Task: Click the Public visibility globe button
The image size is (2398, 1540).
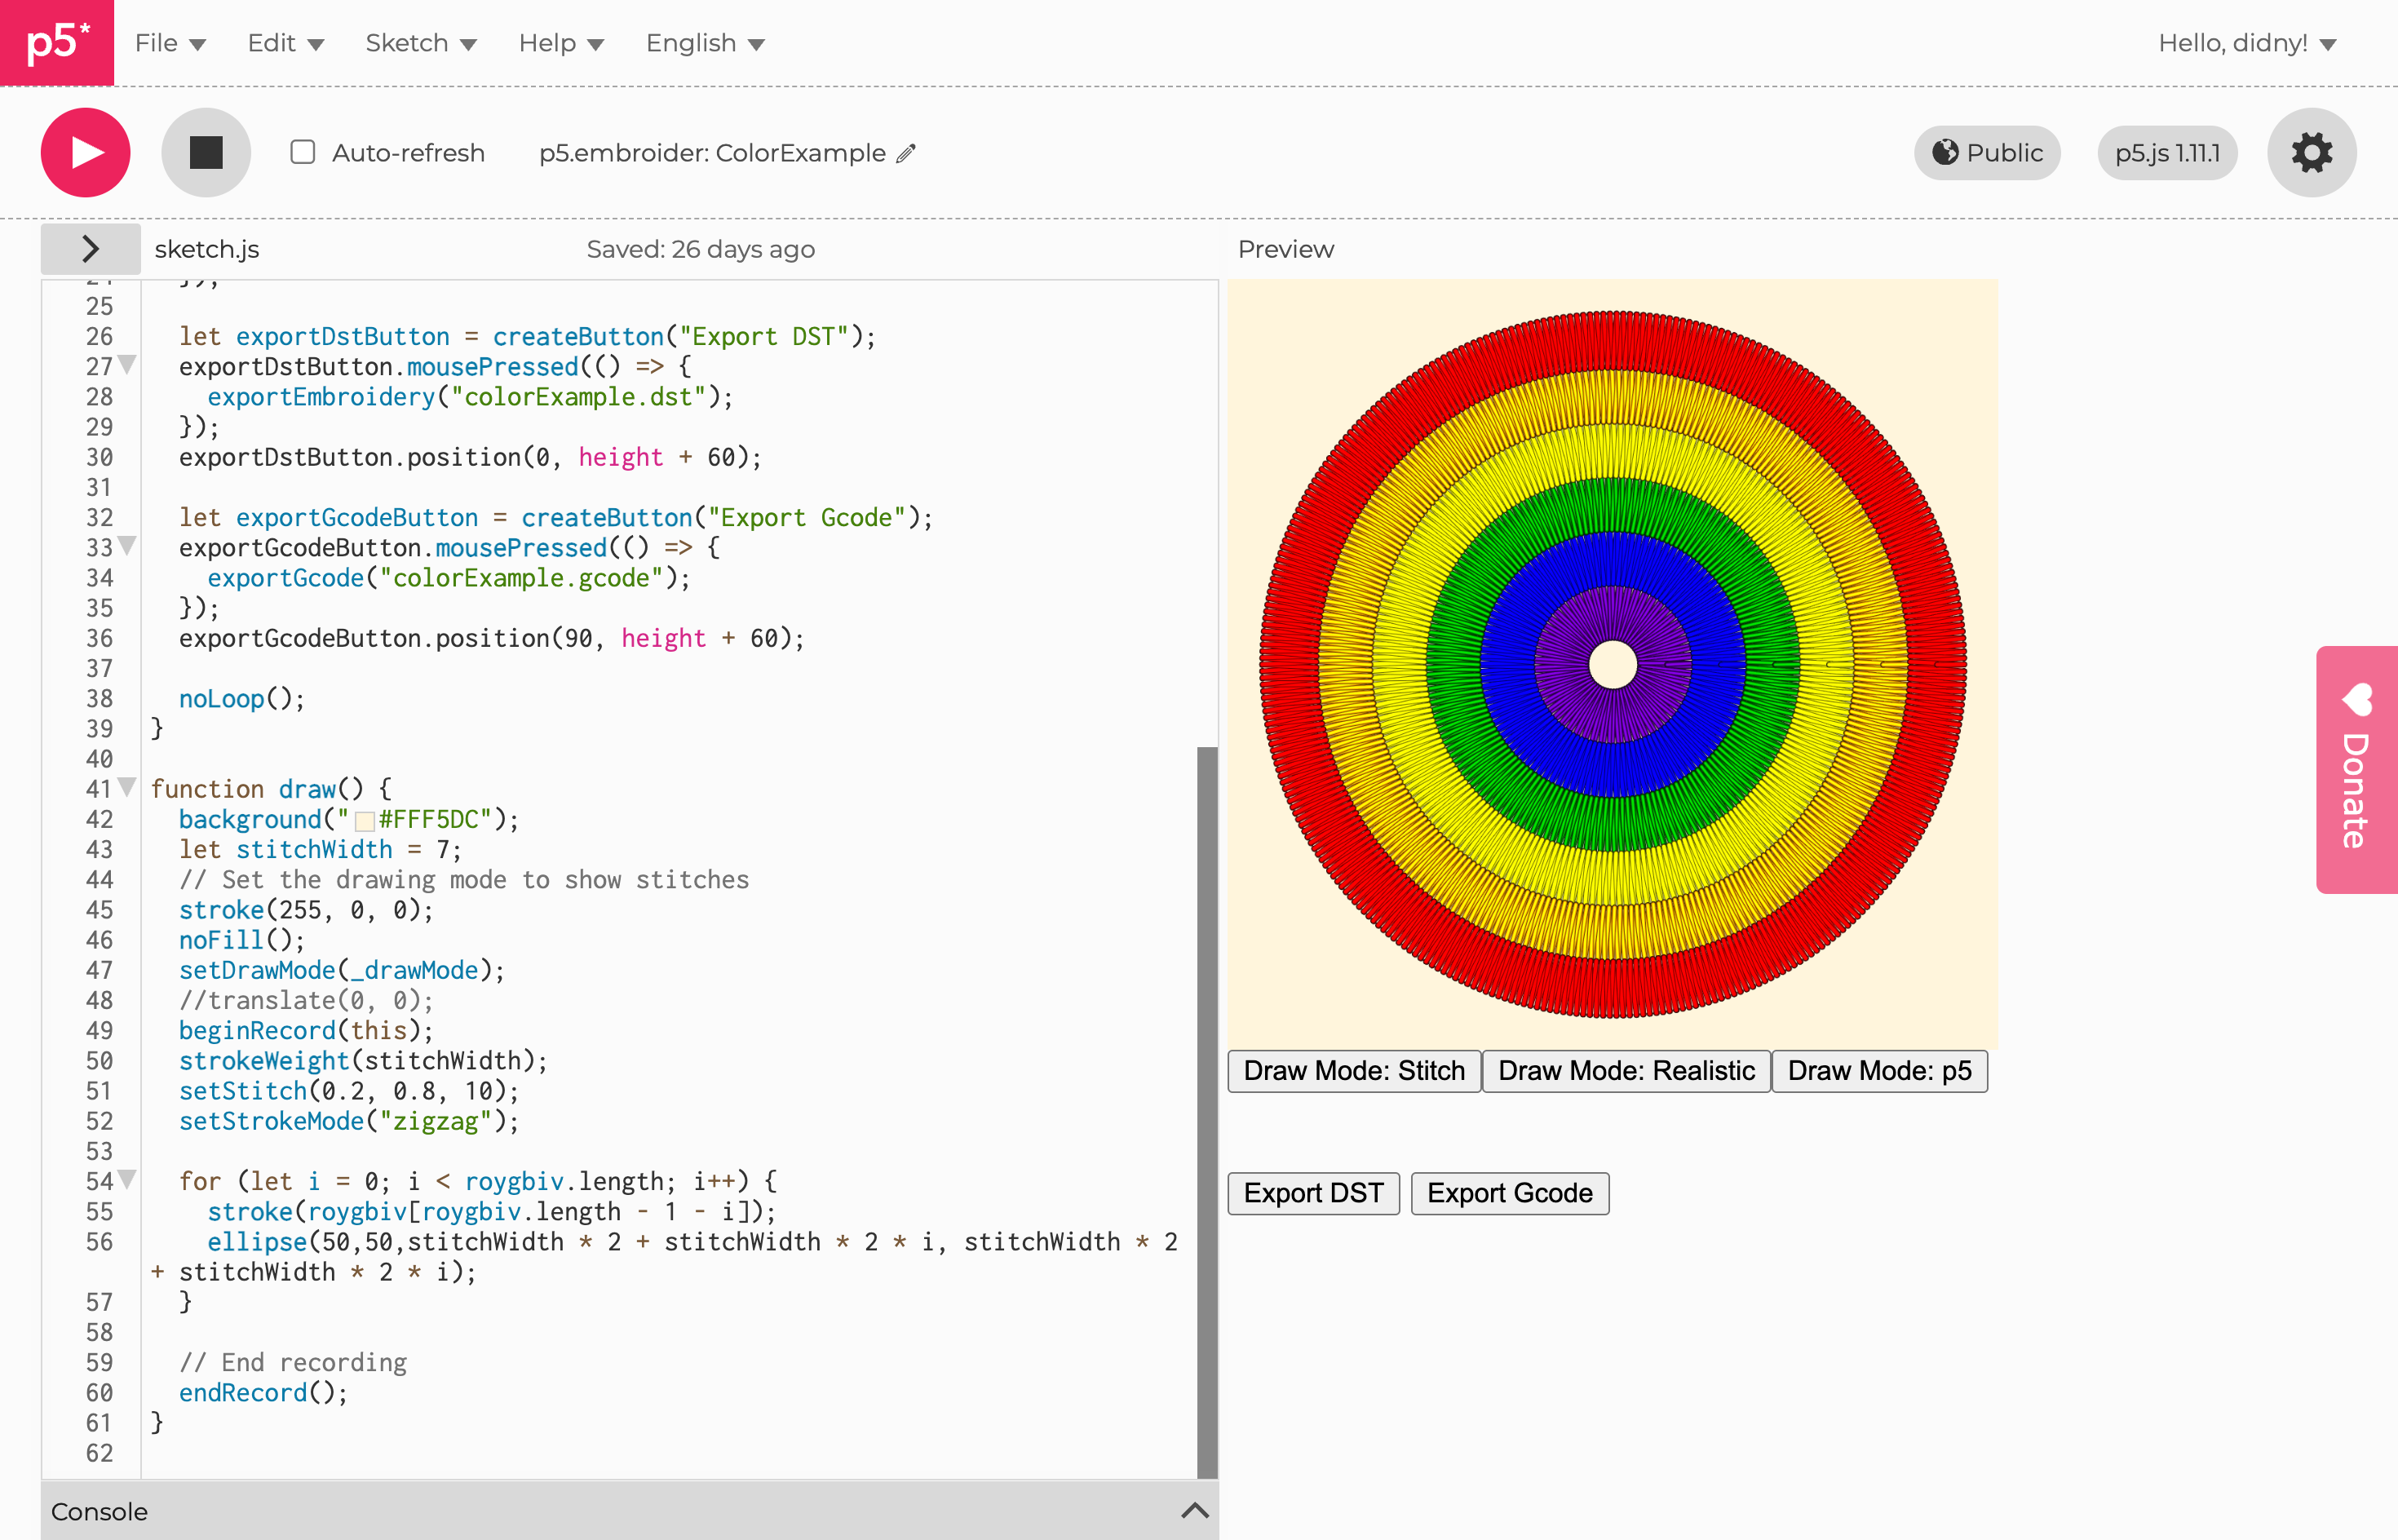Action: tap(1986, 153)
